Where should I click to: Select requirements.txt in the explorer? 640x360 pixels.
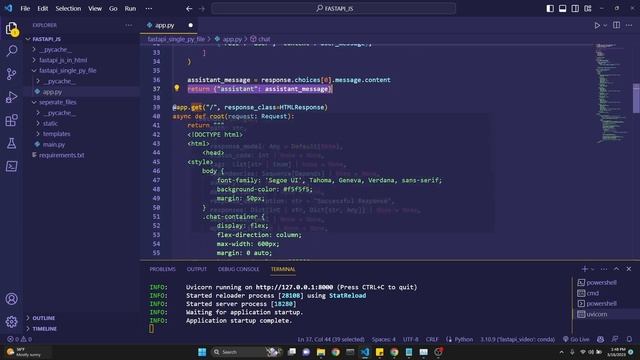pyautogui.click(x=61, y=155)
